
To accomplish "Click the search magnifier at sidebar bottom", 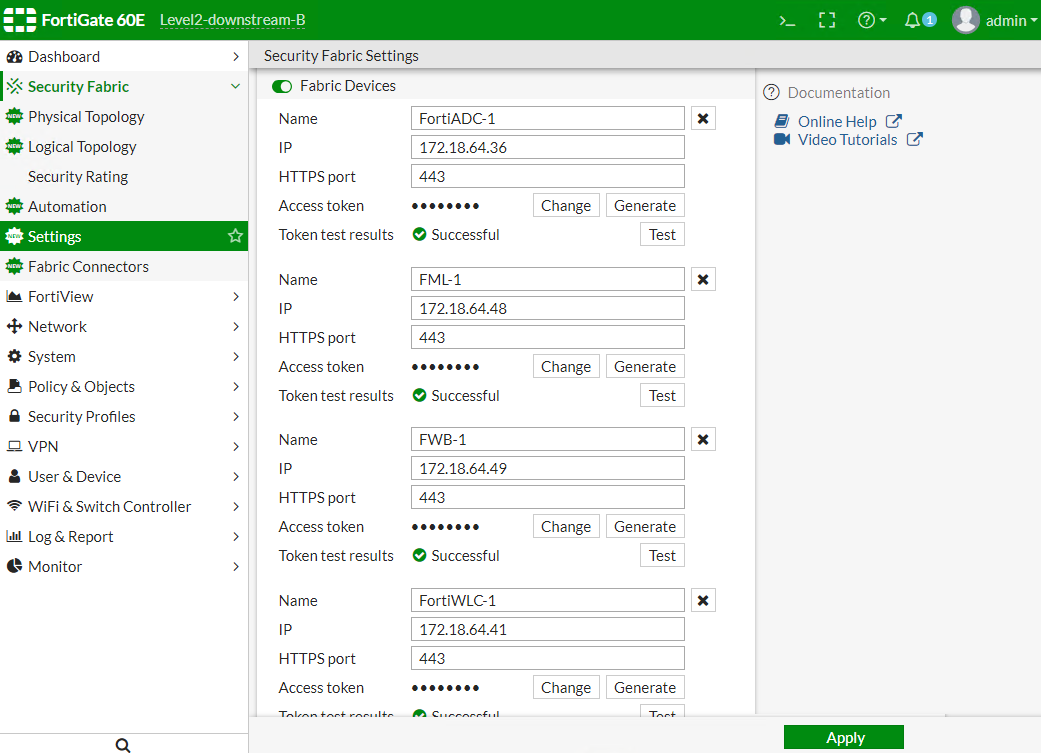I will (123, 745).
